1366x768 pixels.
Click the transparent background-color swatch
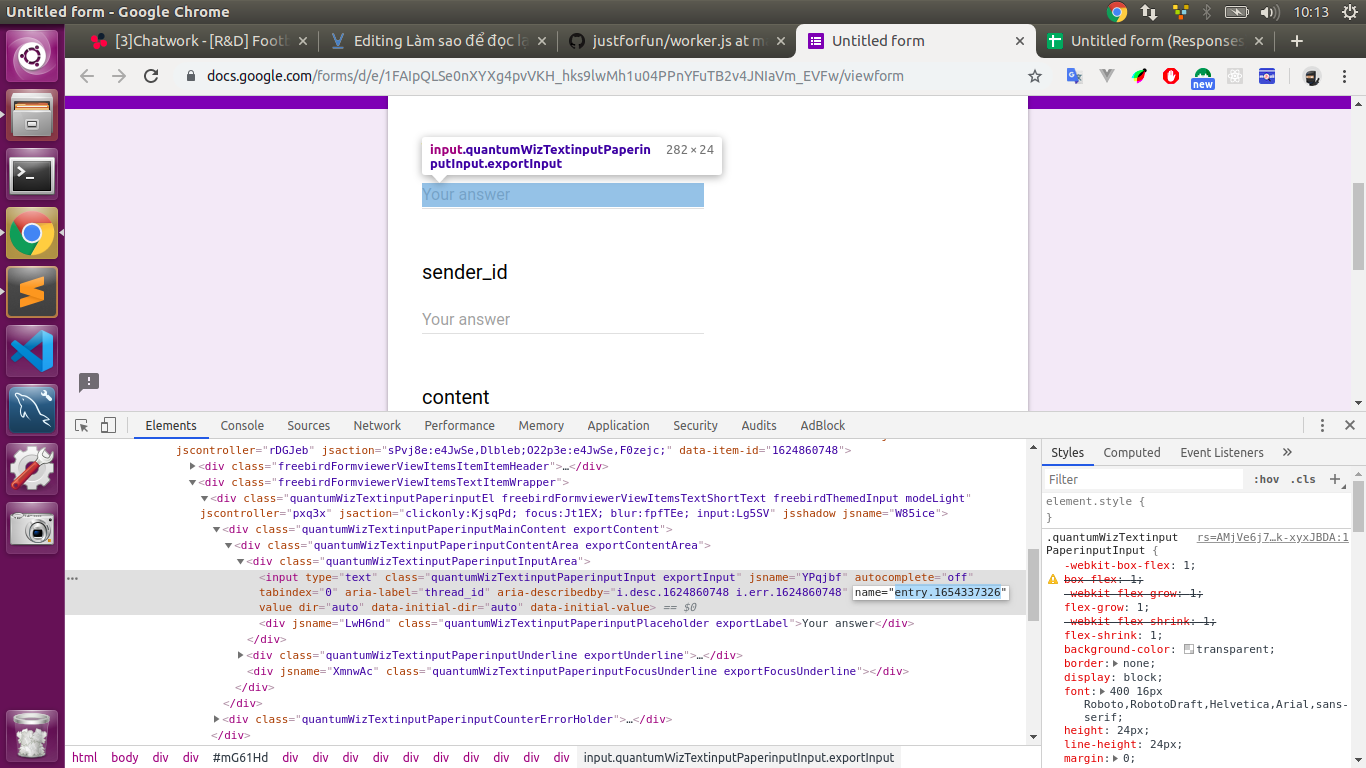tap(1188, 649)
